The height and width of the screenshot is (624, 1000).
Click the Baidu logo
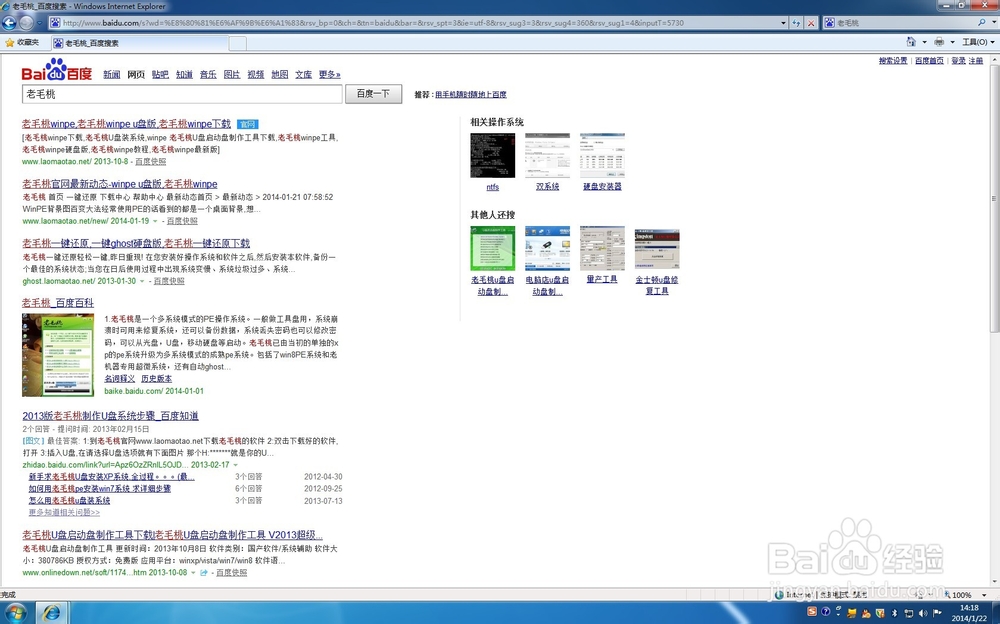pyautogui.click(x=57, y=70)
